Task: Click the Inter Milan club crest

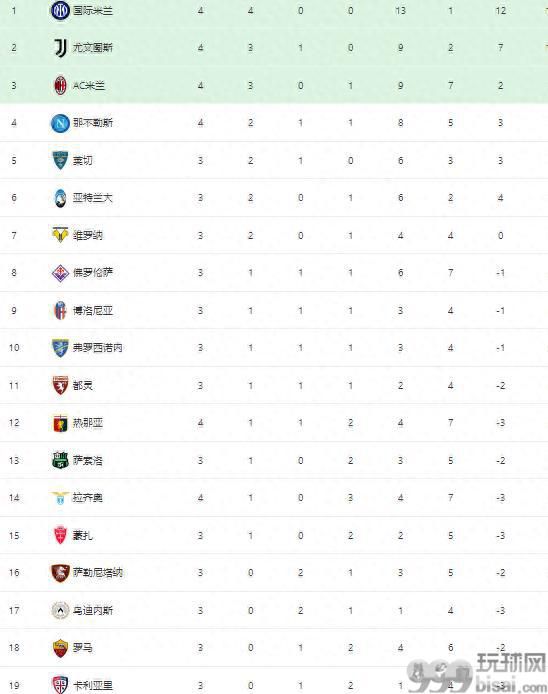Action: [60, 10]
